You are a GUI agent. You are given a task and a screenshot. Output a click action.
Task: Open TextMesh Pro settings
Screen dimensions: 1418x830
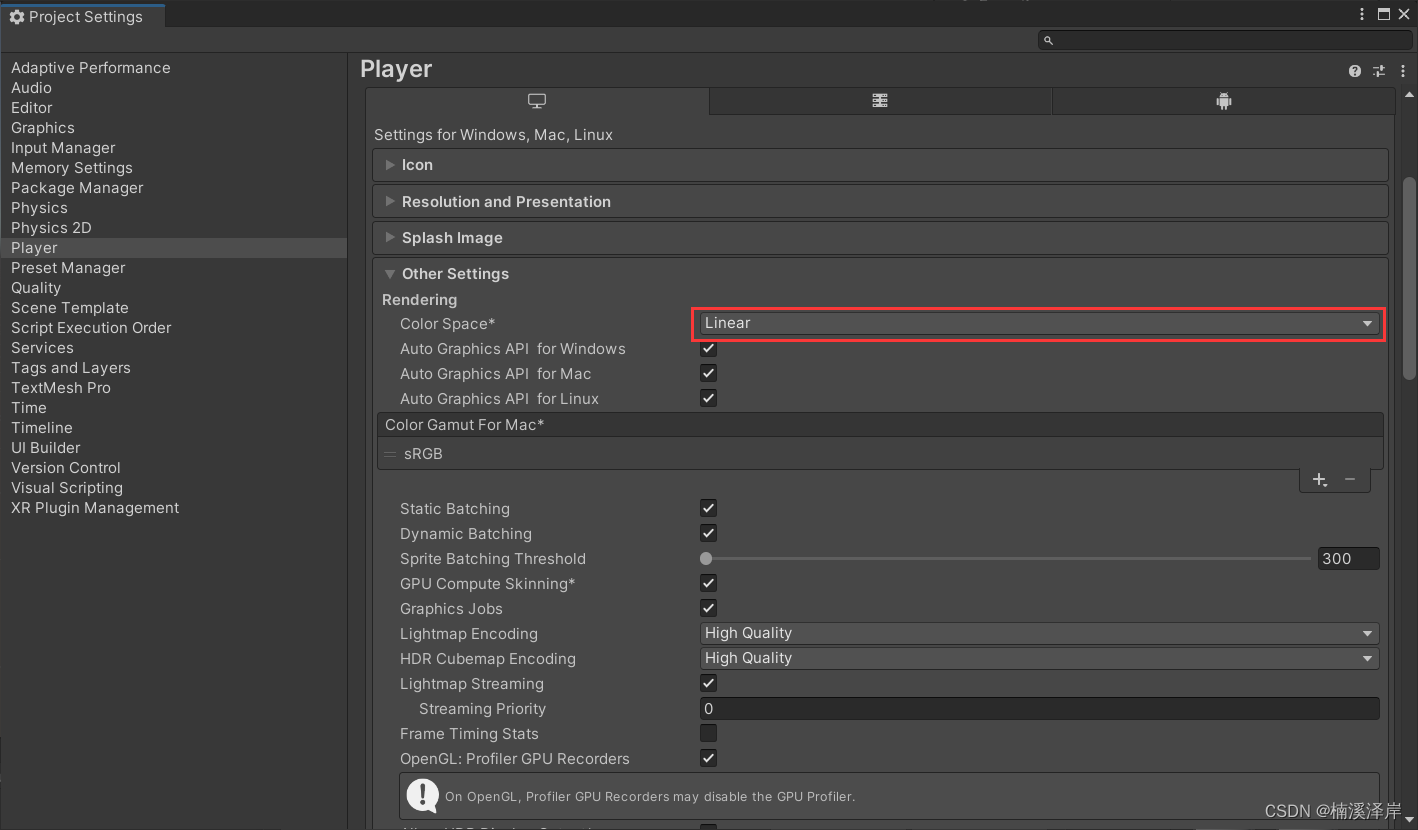(x=61, y=388)
